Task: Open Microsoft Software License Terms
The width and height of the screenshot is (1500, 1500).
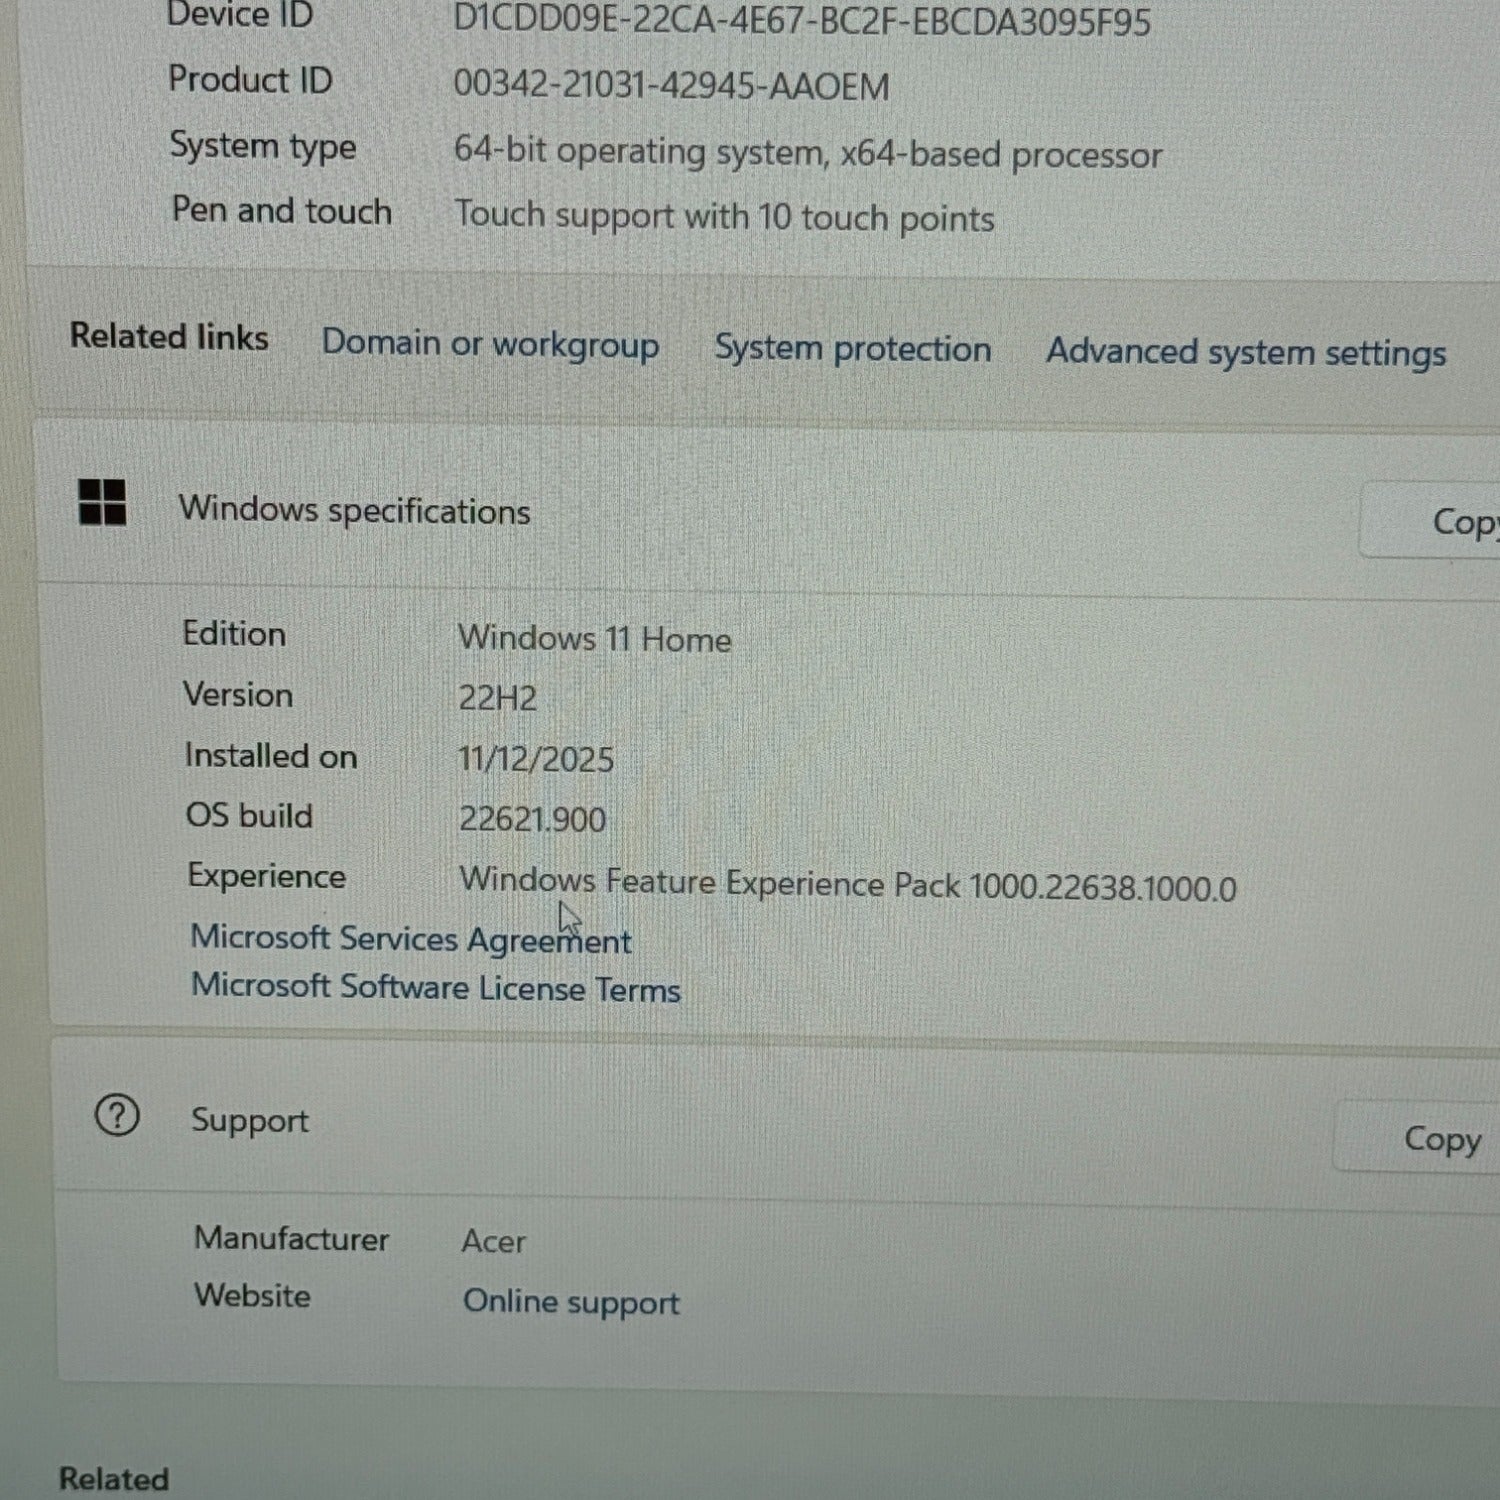Action: [x=435, y=988]
